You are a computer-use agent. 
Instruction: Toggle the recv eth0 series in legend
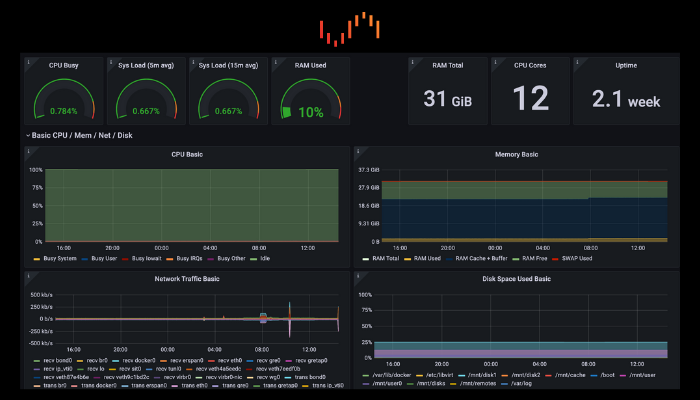click(230, 359)
